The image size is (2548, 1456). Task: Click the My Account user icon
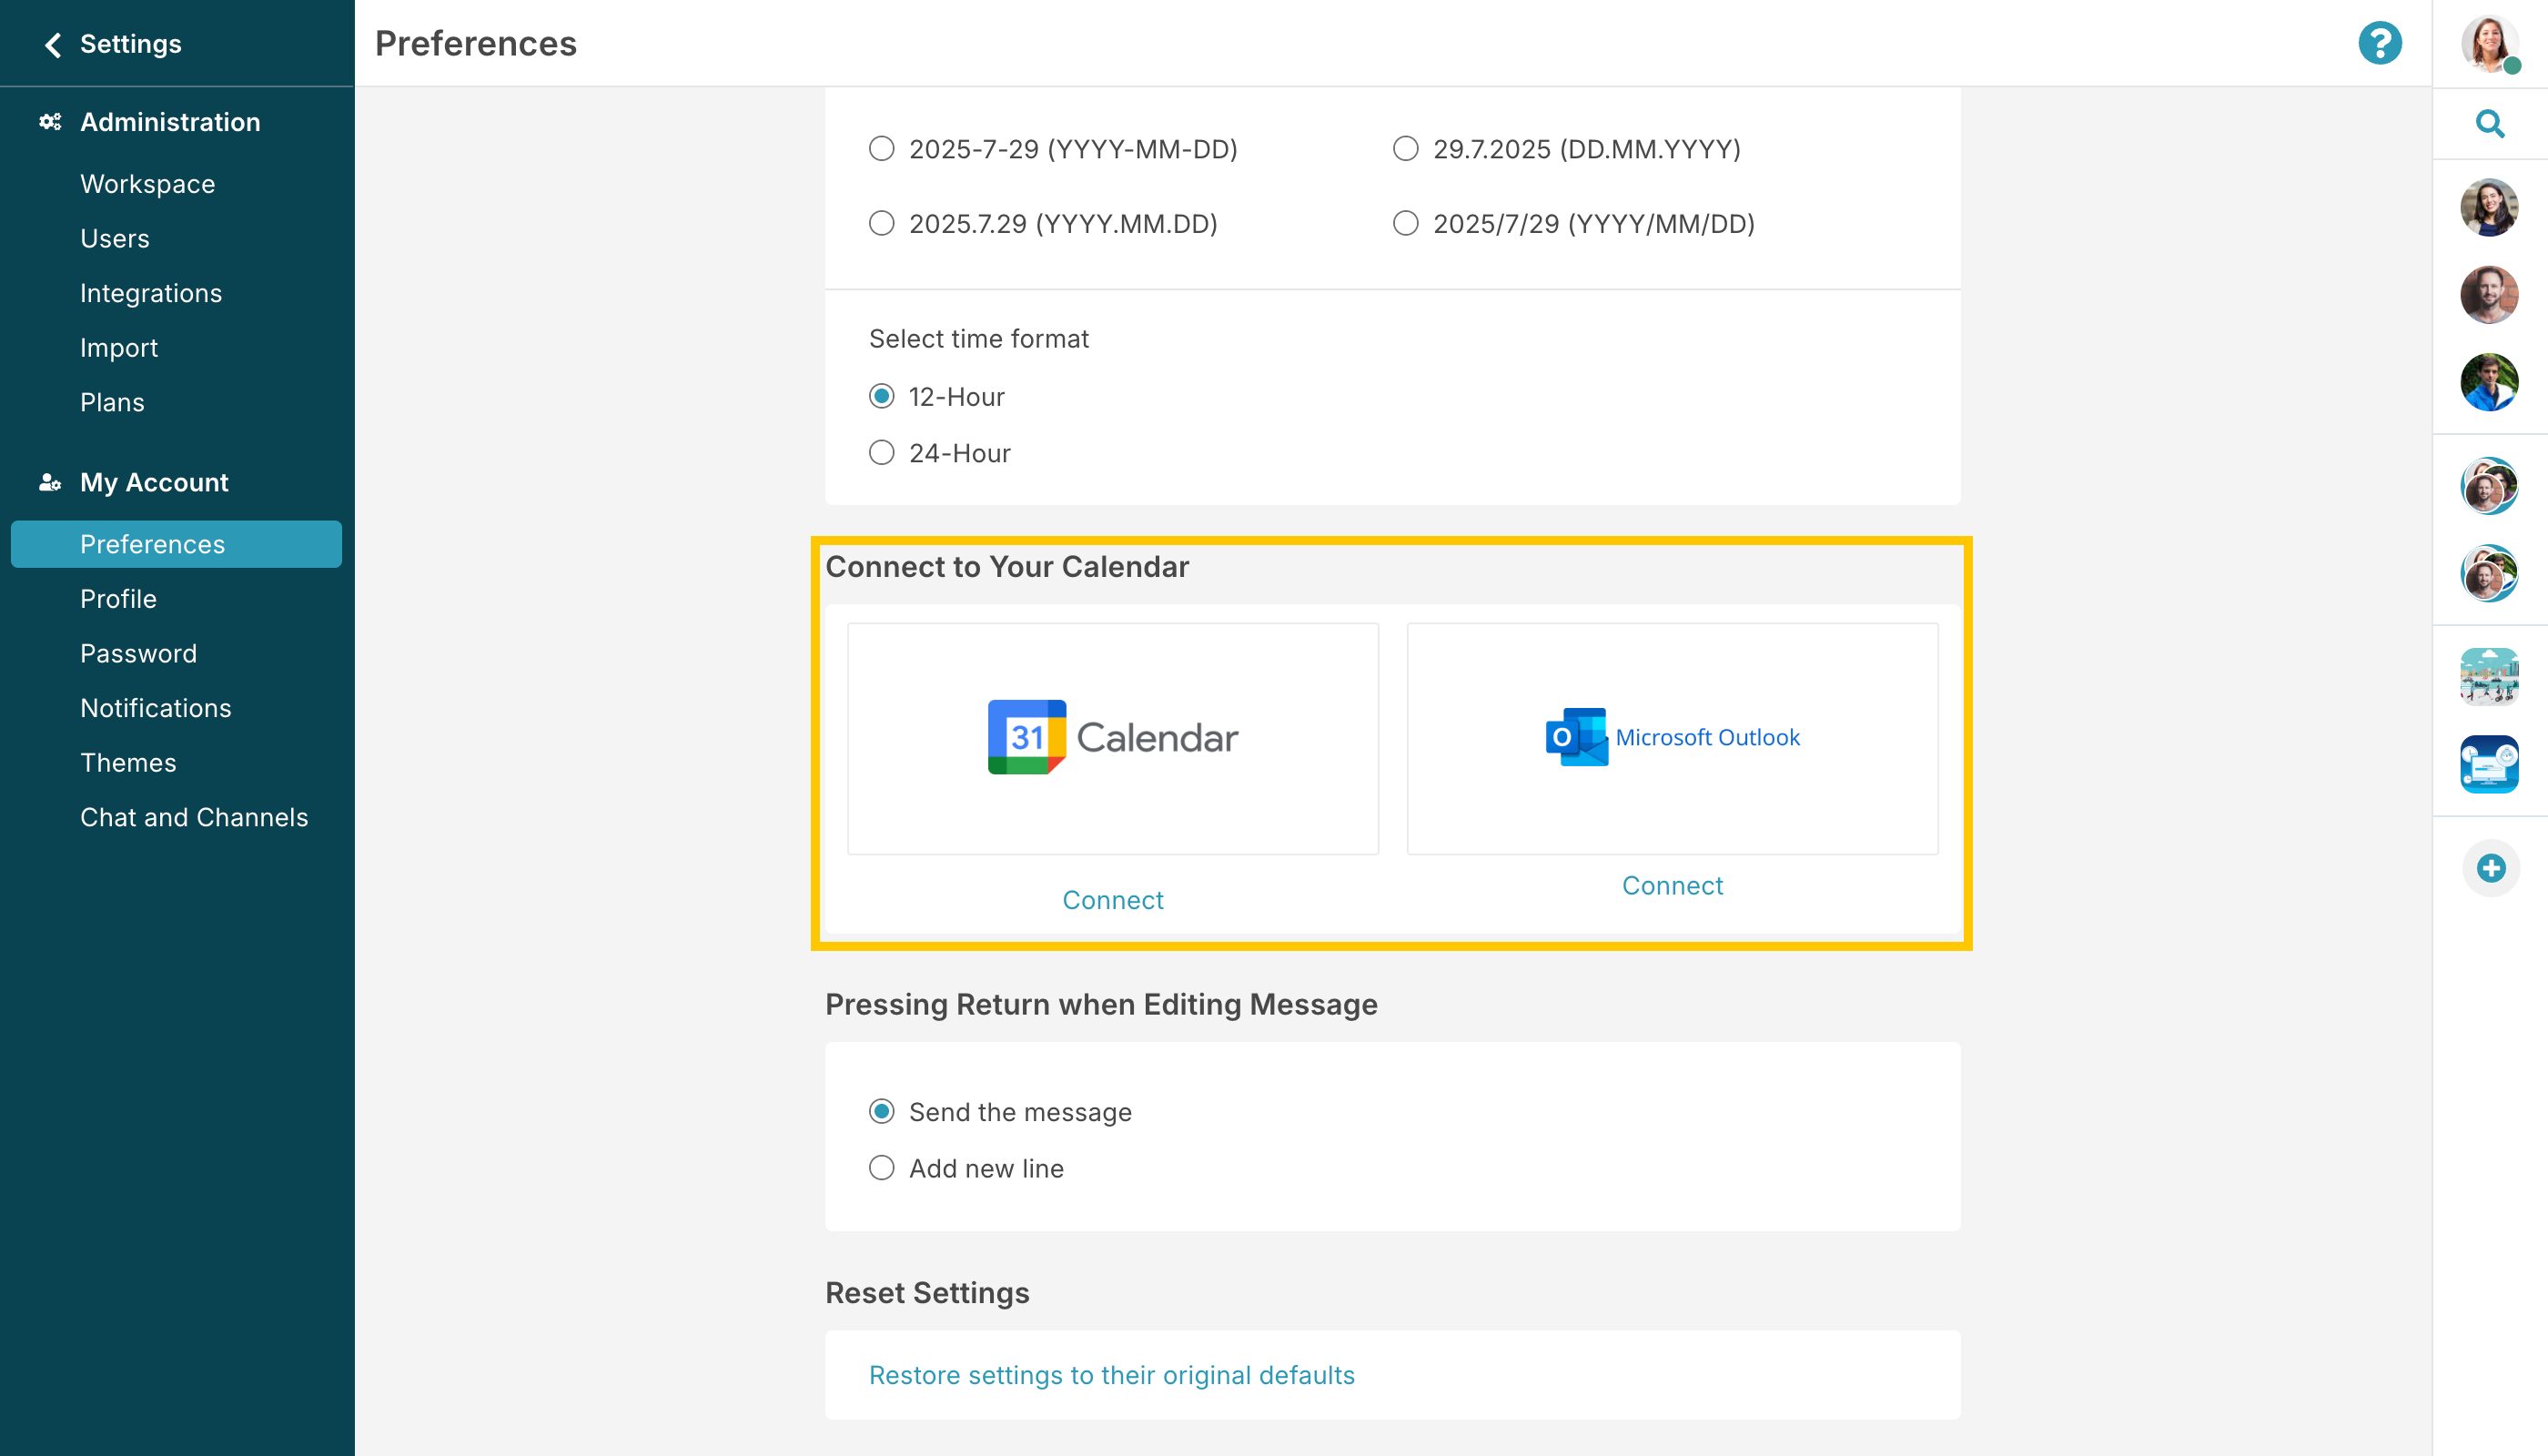pos(50,483)
